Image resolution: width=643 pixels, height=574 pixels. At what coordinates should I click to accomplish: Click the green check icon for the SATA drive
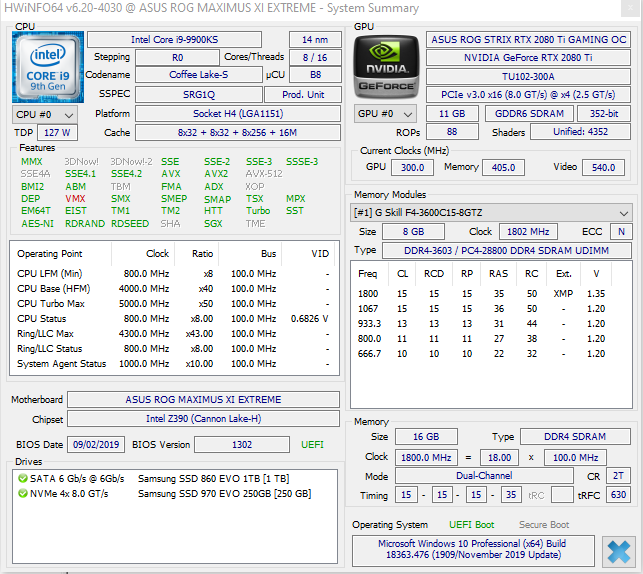pos(23,478)
